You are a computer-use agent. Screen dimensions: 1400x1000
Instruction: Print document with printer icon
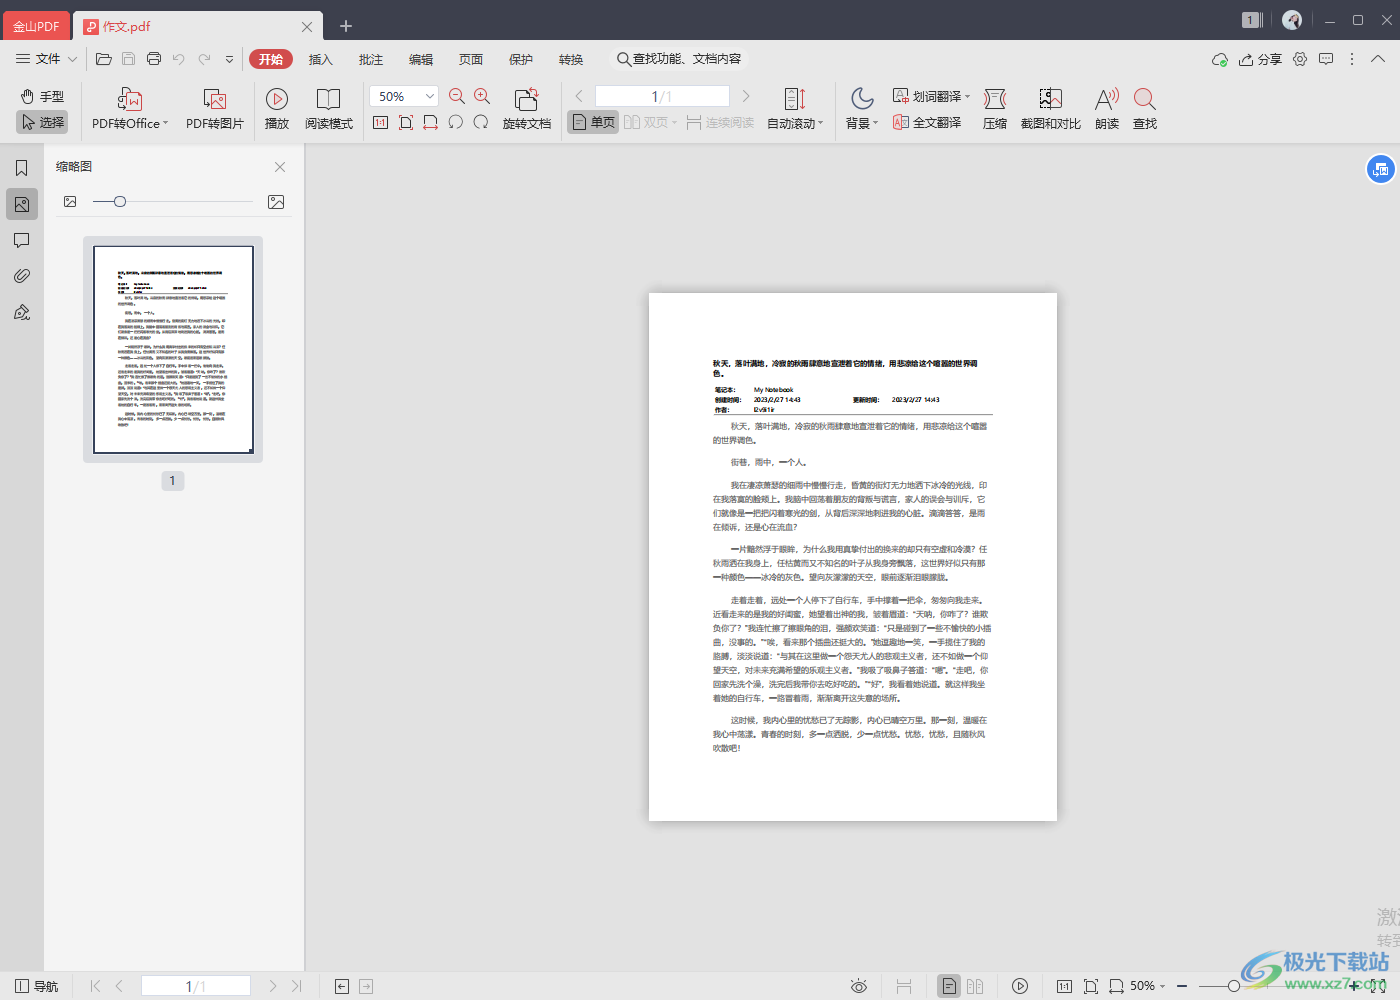tap(154, 59)
